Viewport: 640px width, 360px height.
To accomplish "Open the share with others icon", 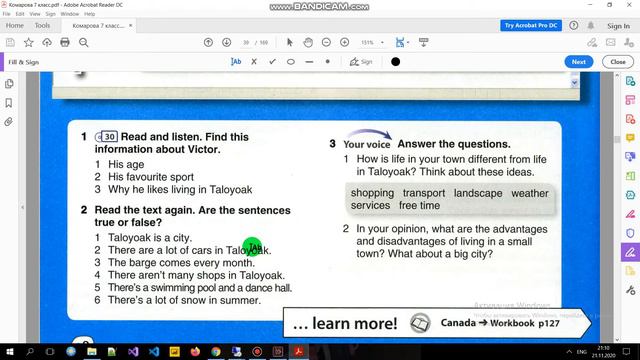I will (629, 42).
